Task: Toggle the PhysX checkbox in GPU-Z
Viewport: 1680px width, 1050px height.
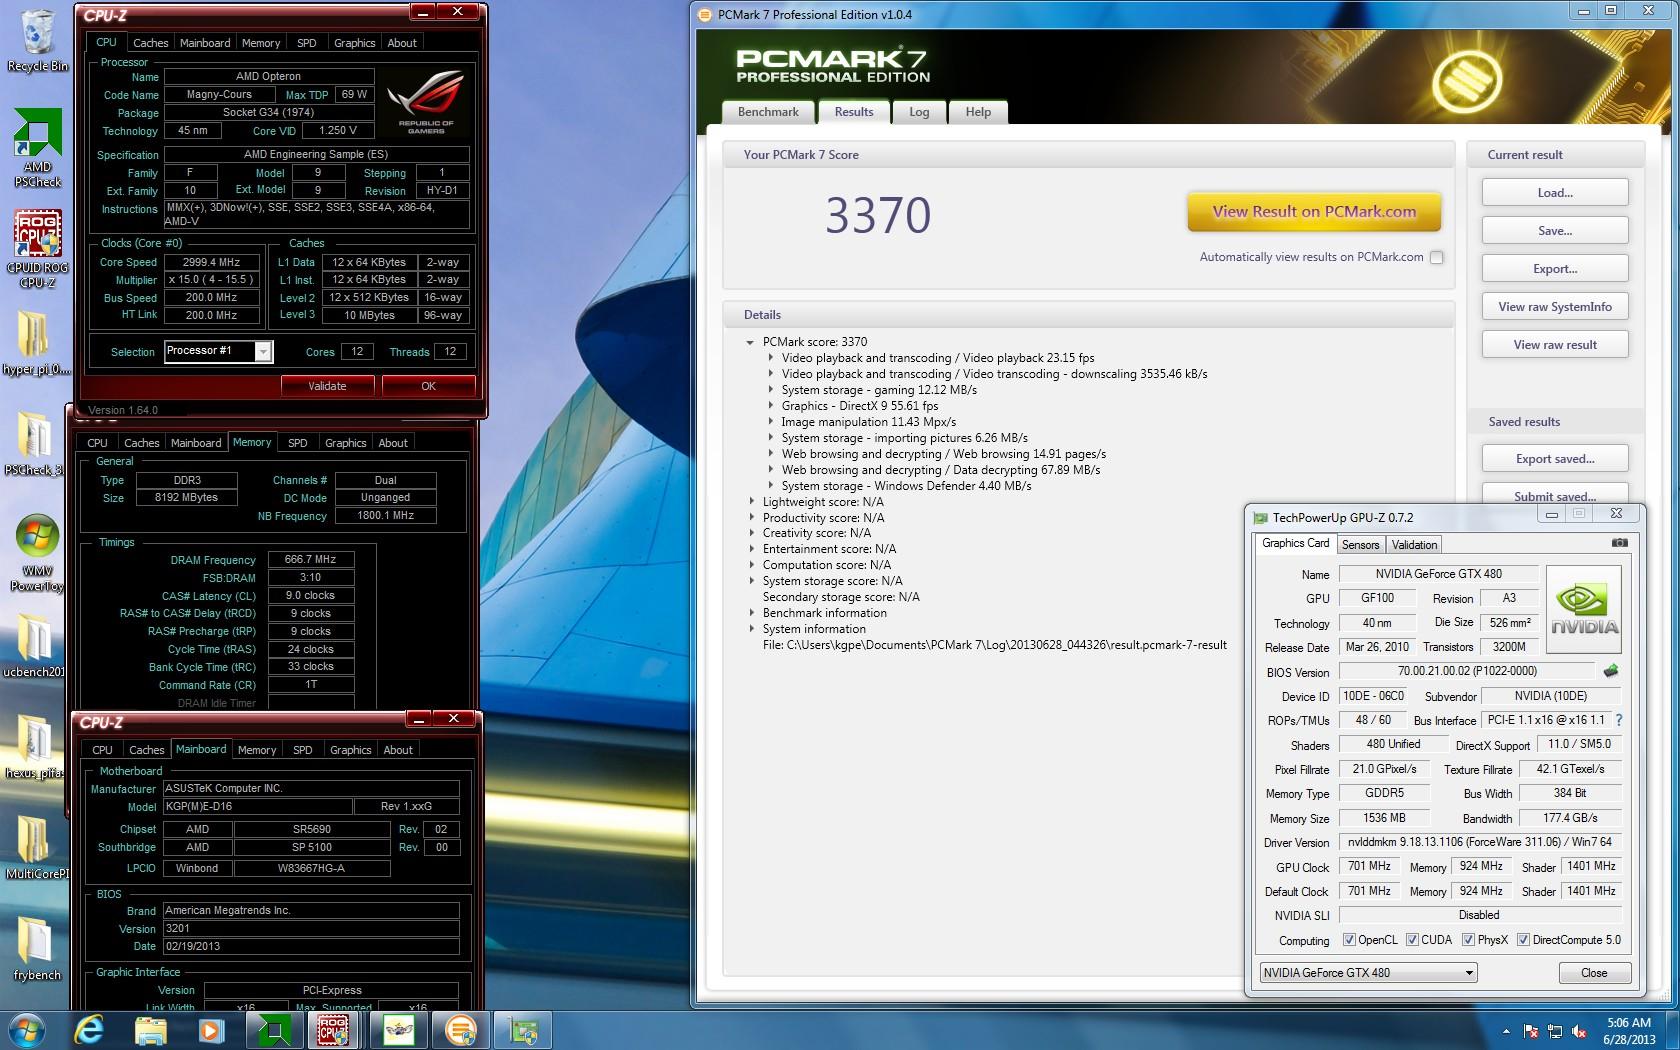Action: click(x=1468, y=940)
